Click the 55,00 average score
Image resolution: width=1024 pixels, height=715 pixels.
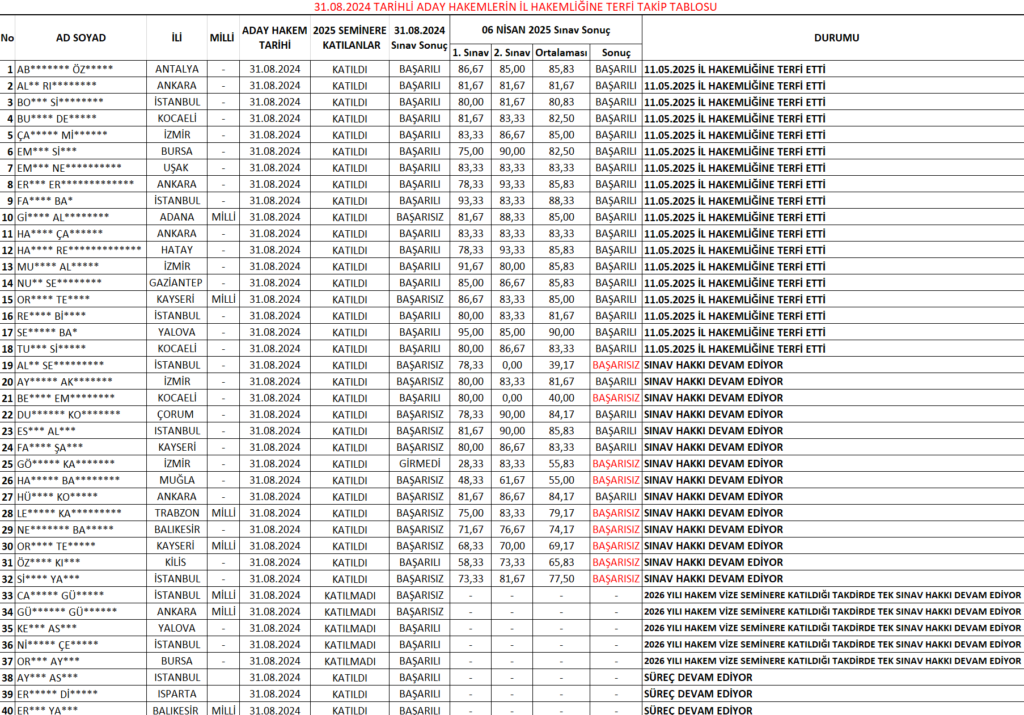(561, 480)
